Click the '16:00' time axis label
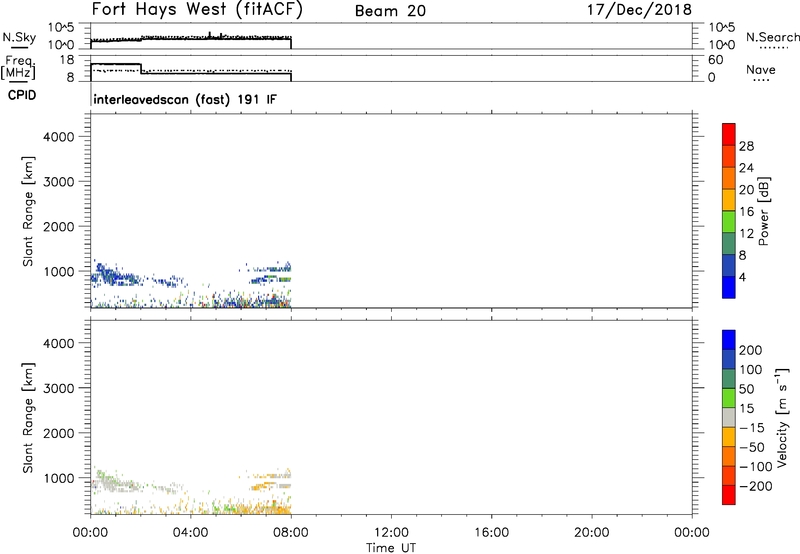 click(491, 533)
